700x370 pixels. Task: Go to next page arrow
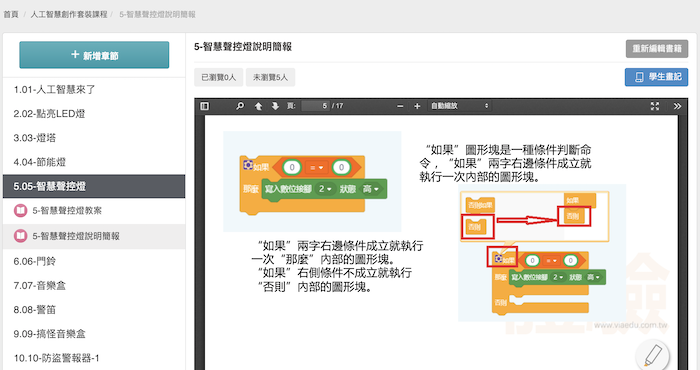(x=275, y=106)
